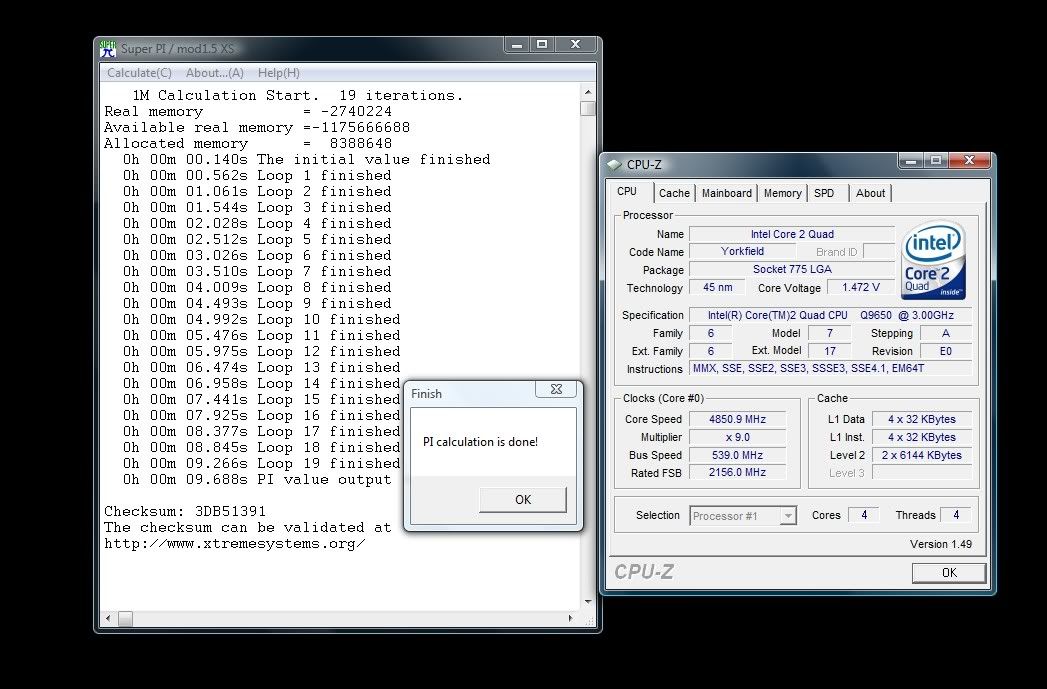This screenshot has height=689, width=1047.
Task: Click the 'Loop 1 finished' line
Action: point(257,175)
